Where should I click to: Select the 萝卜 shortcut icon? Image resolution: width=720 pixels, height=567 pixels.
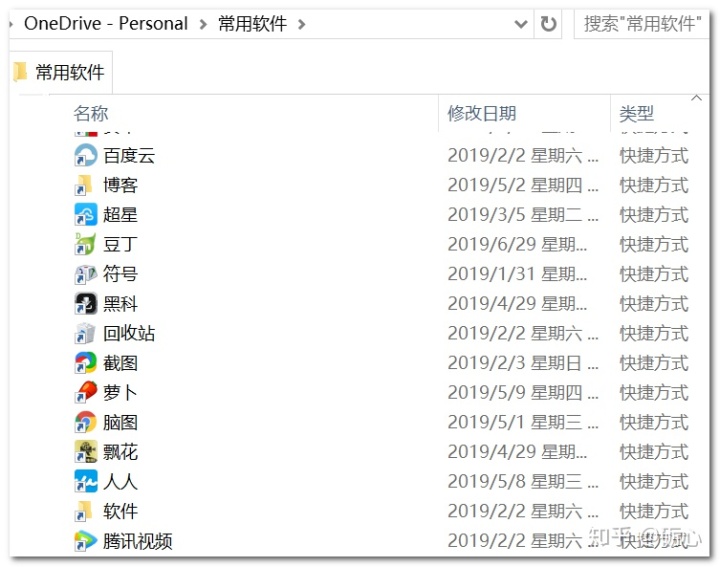tap(86, 393)
